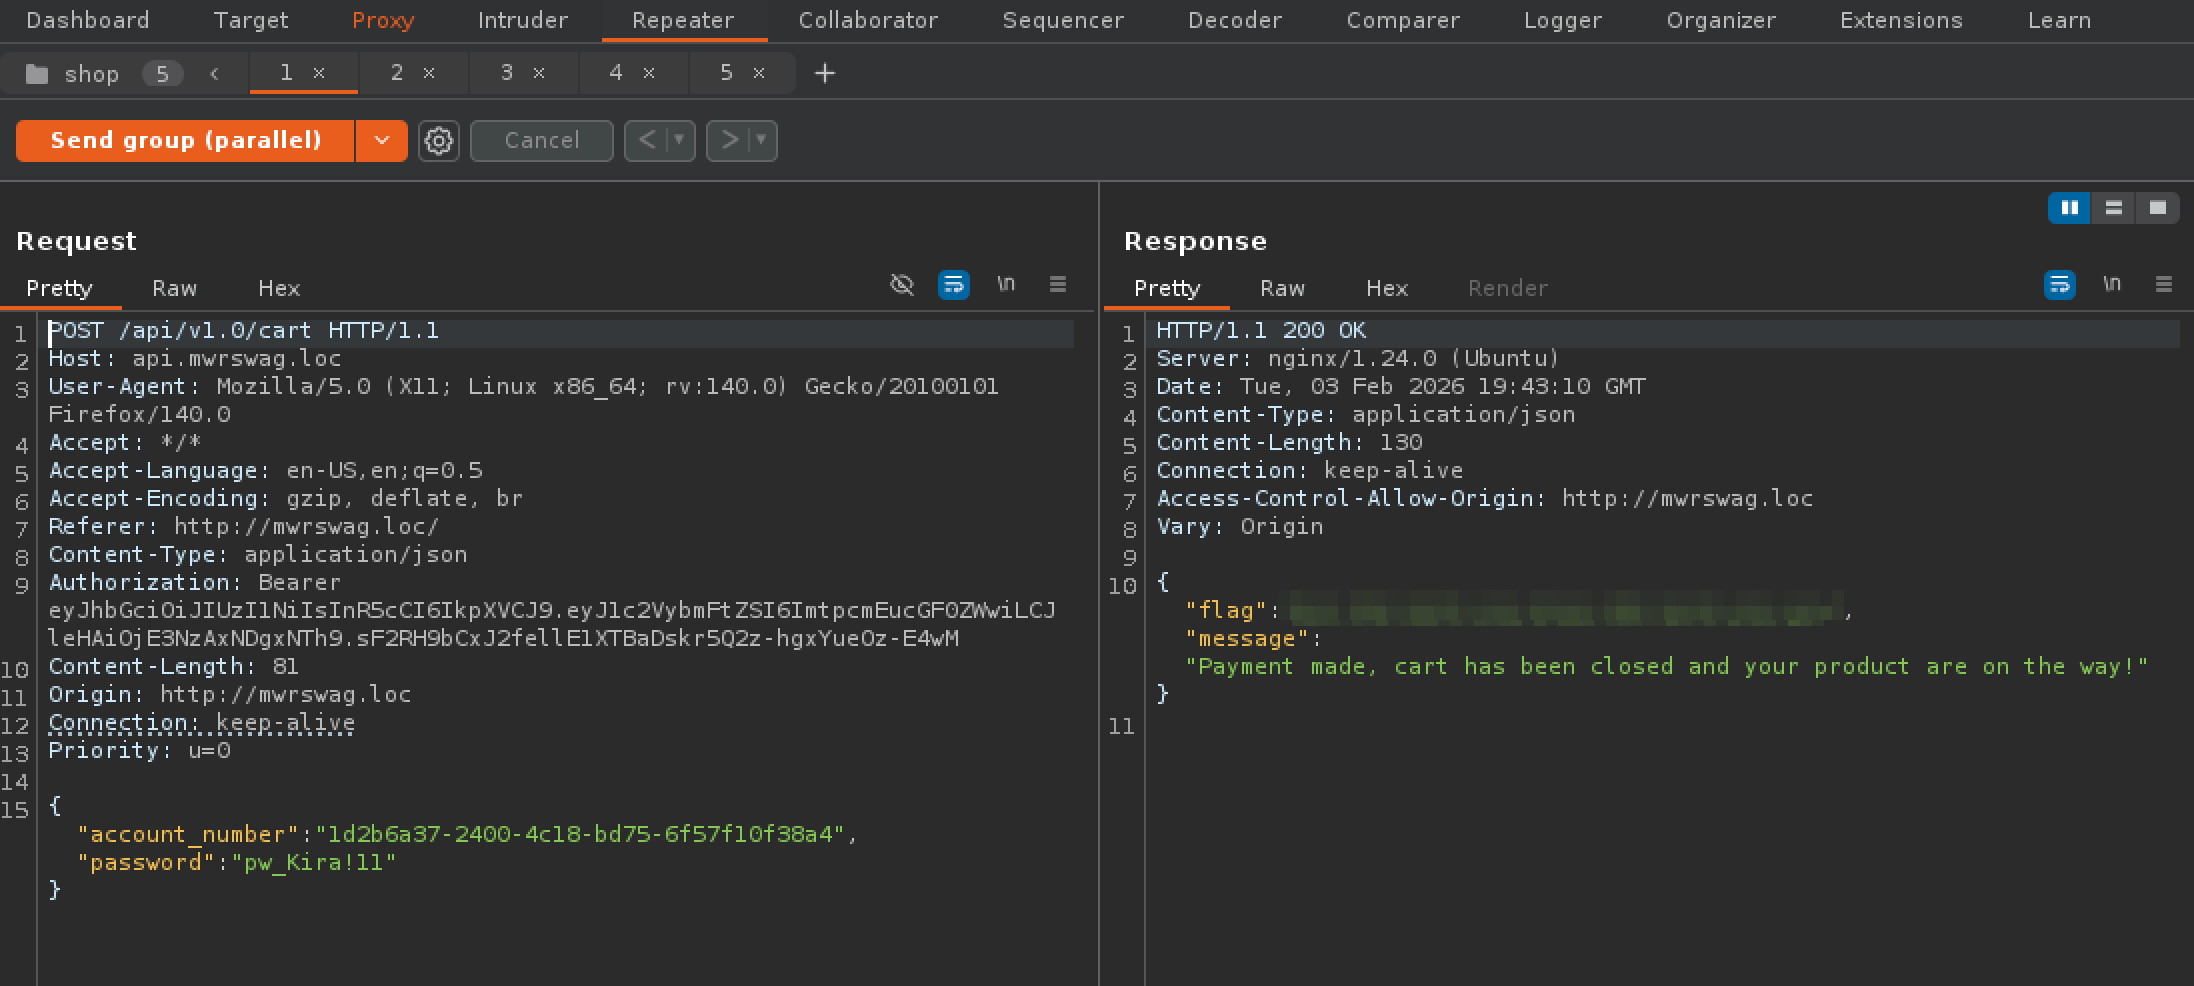
Task: Open the Raw view of the Response
Action: tap(1282, 288)
